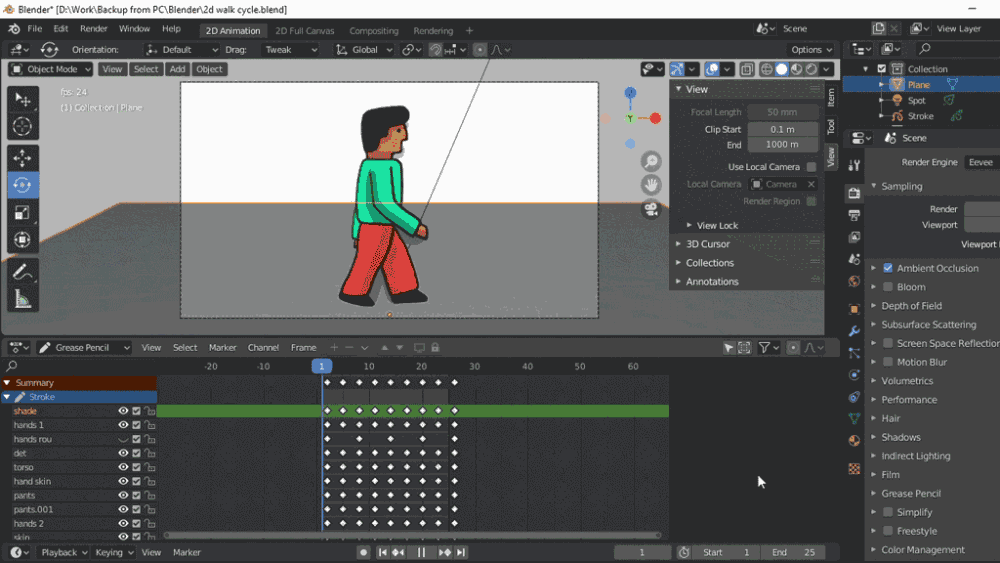Hide the hands 1 layer
Screen dimensions: 1000x563
tap(123, 425)
